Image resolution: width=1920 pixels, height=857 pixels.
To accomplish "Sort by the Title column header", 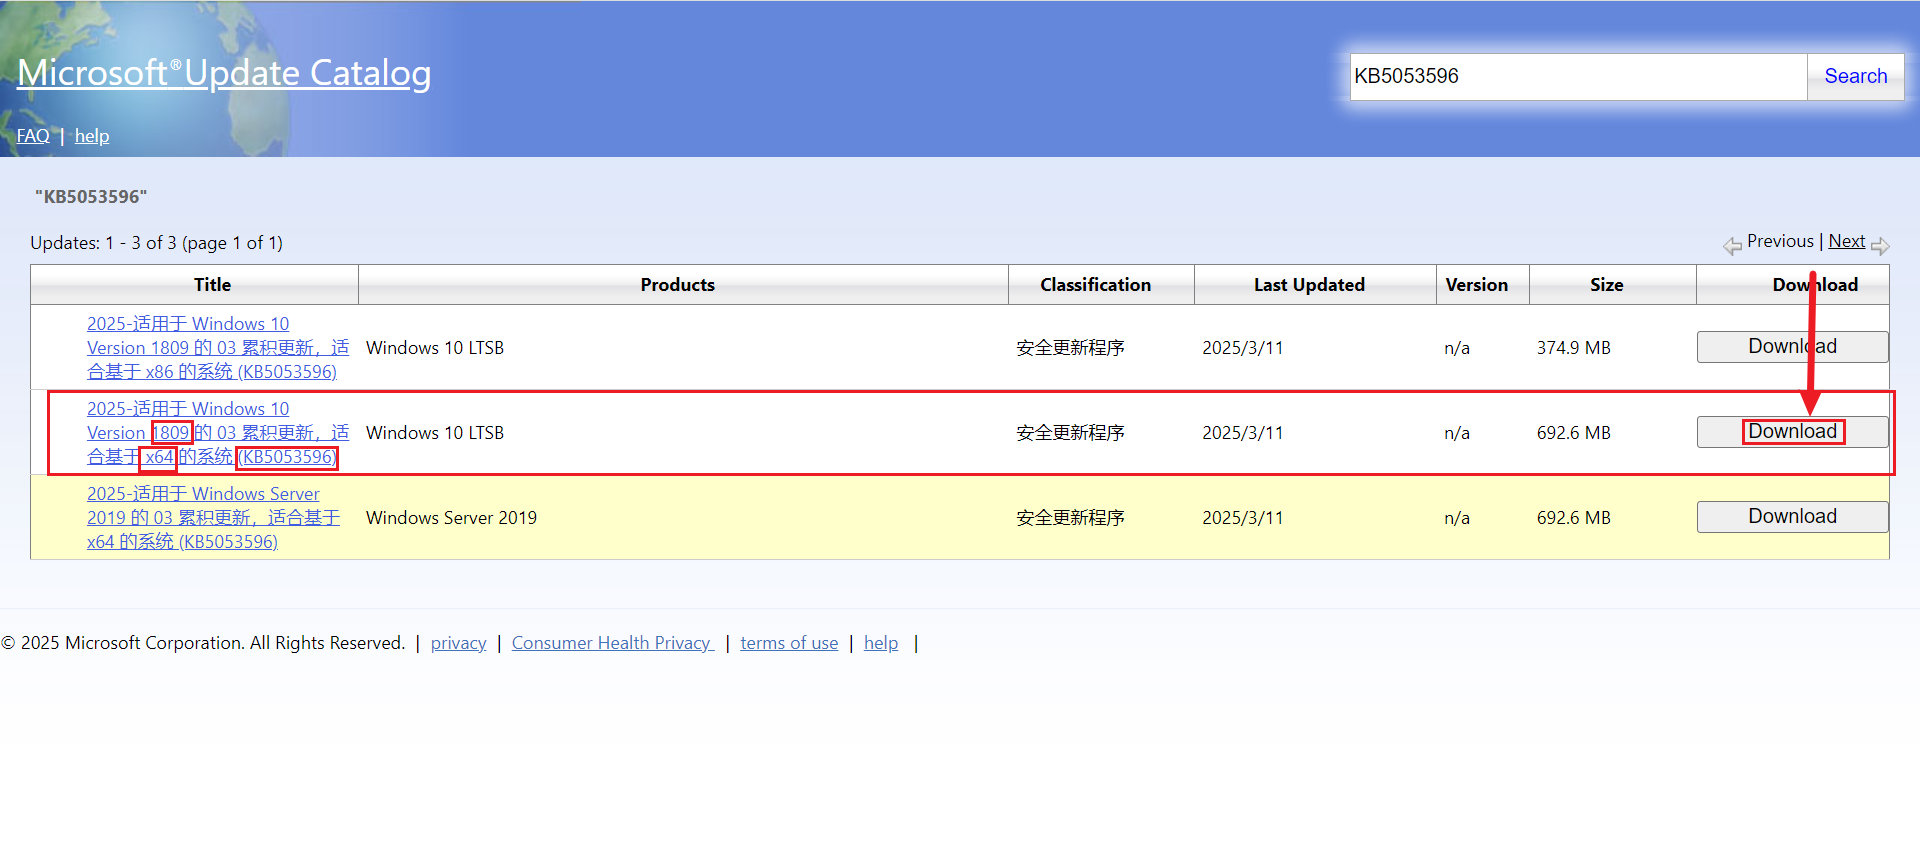I will coord(195,285).
